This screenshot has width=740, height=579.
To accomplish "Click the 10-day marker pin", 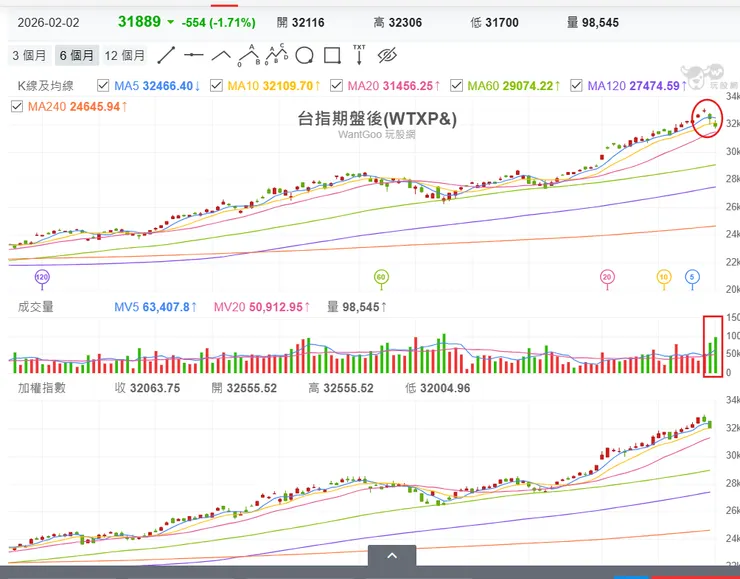I will click(x=664, y=278).
